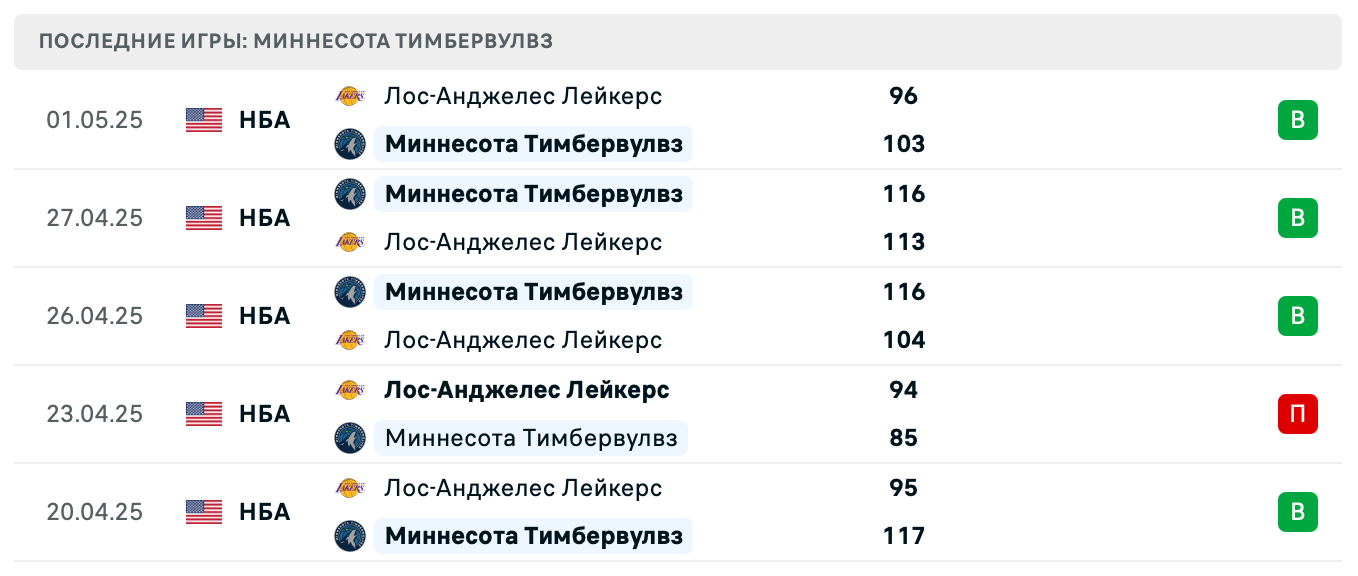Viewport: 1358px width, 576px height.
Task: Click the red П badge for the 23.04.25 loss
Action: (1297, 414)
